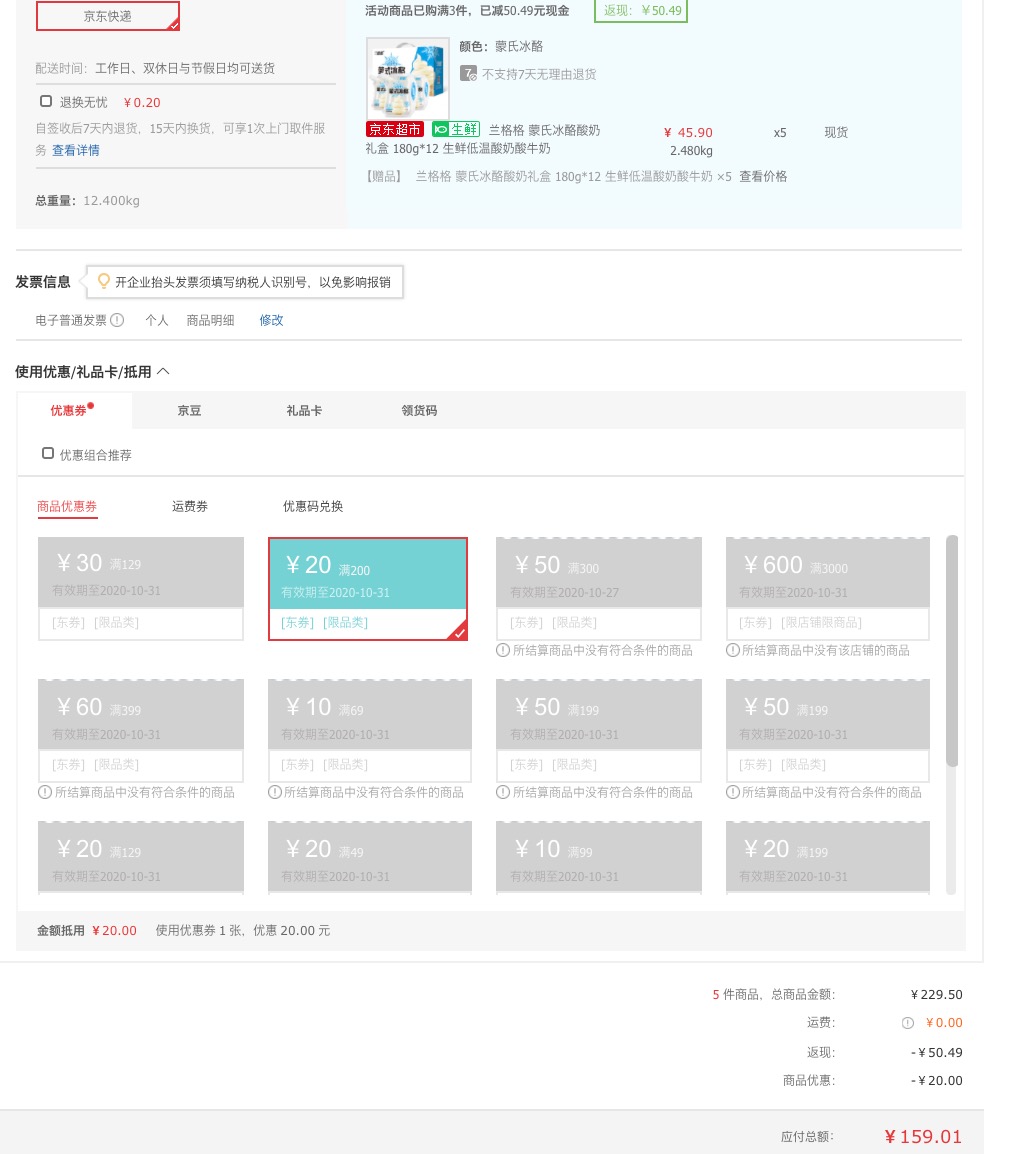Click the 商品优惠 -¥20.00 summary value
The image size is (1012, 1154).
click(936, 1080)
